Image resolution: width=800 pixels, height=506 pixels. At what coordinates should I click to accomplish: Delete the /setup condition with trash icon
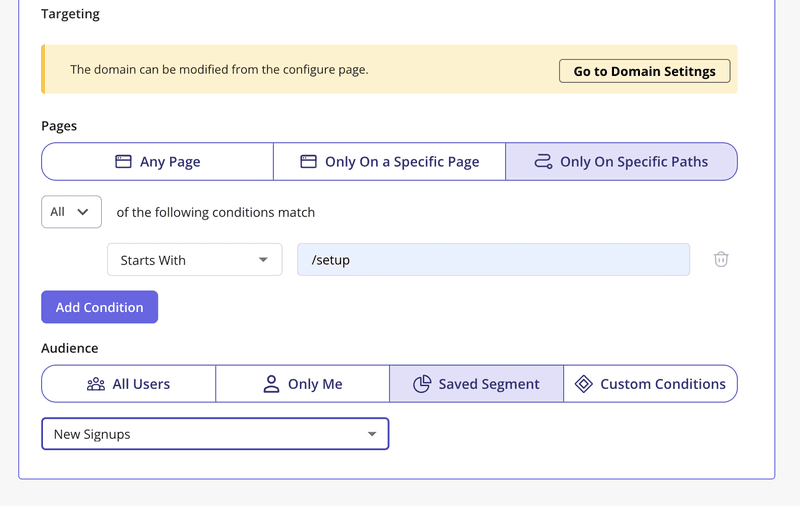721,259
